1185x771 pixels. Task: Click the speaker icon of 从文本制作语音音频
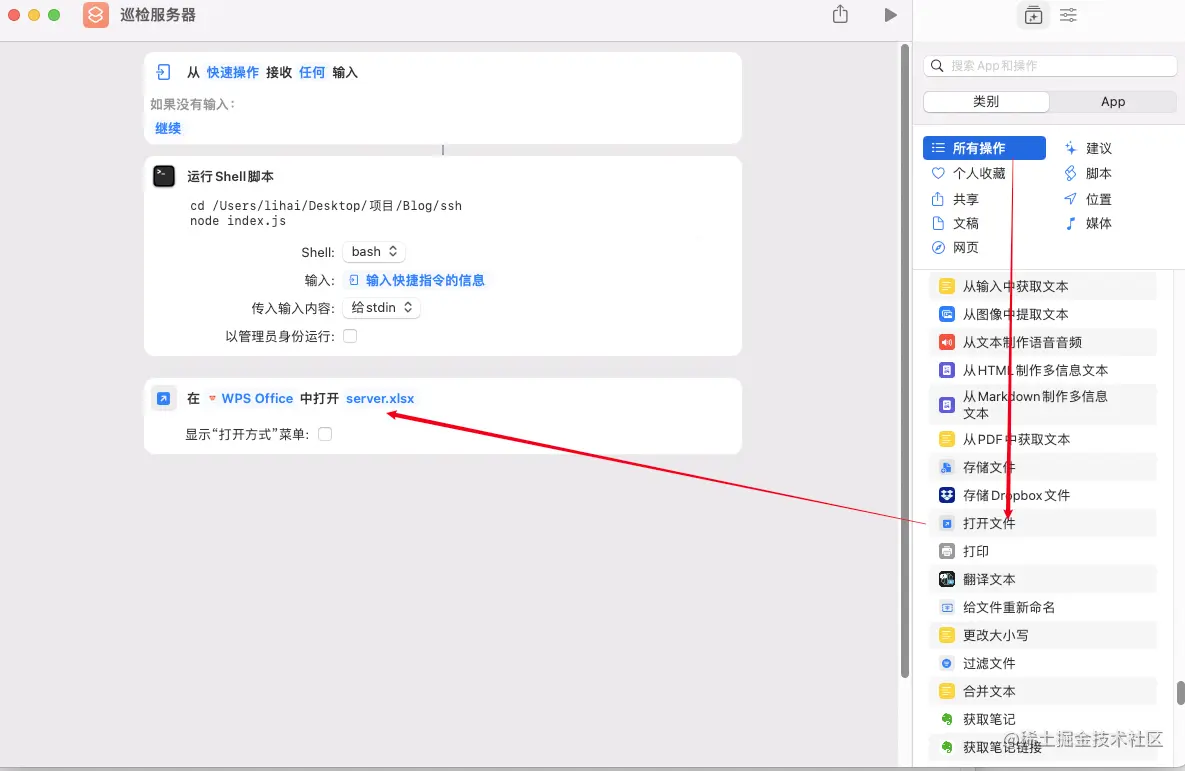pos(946,342)
